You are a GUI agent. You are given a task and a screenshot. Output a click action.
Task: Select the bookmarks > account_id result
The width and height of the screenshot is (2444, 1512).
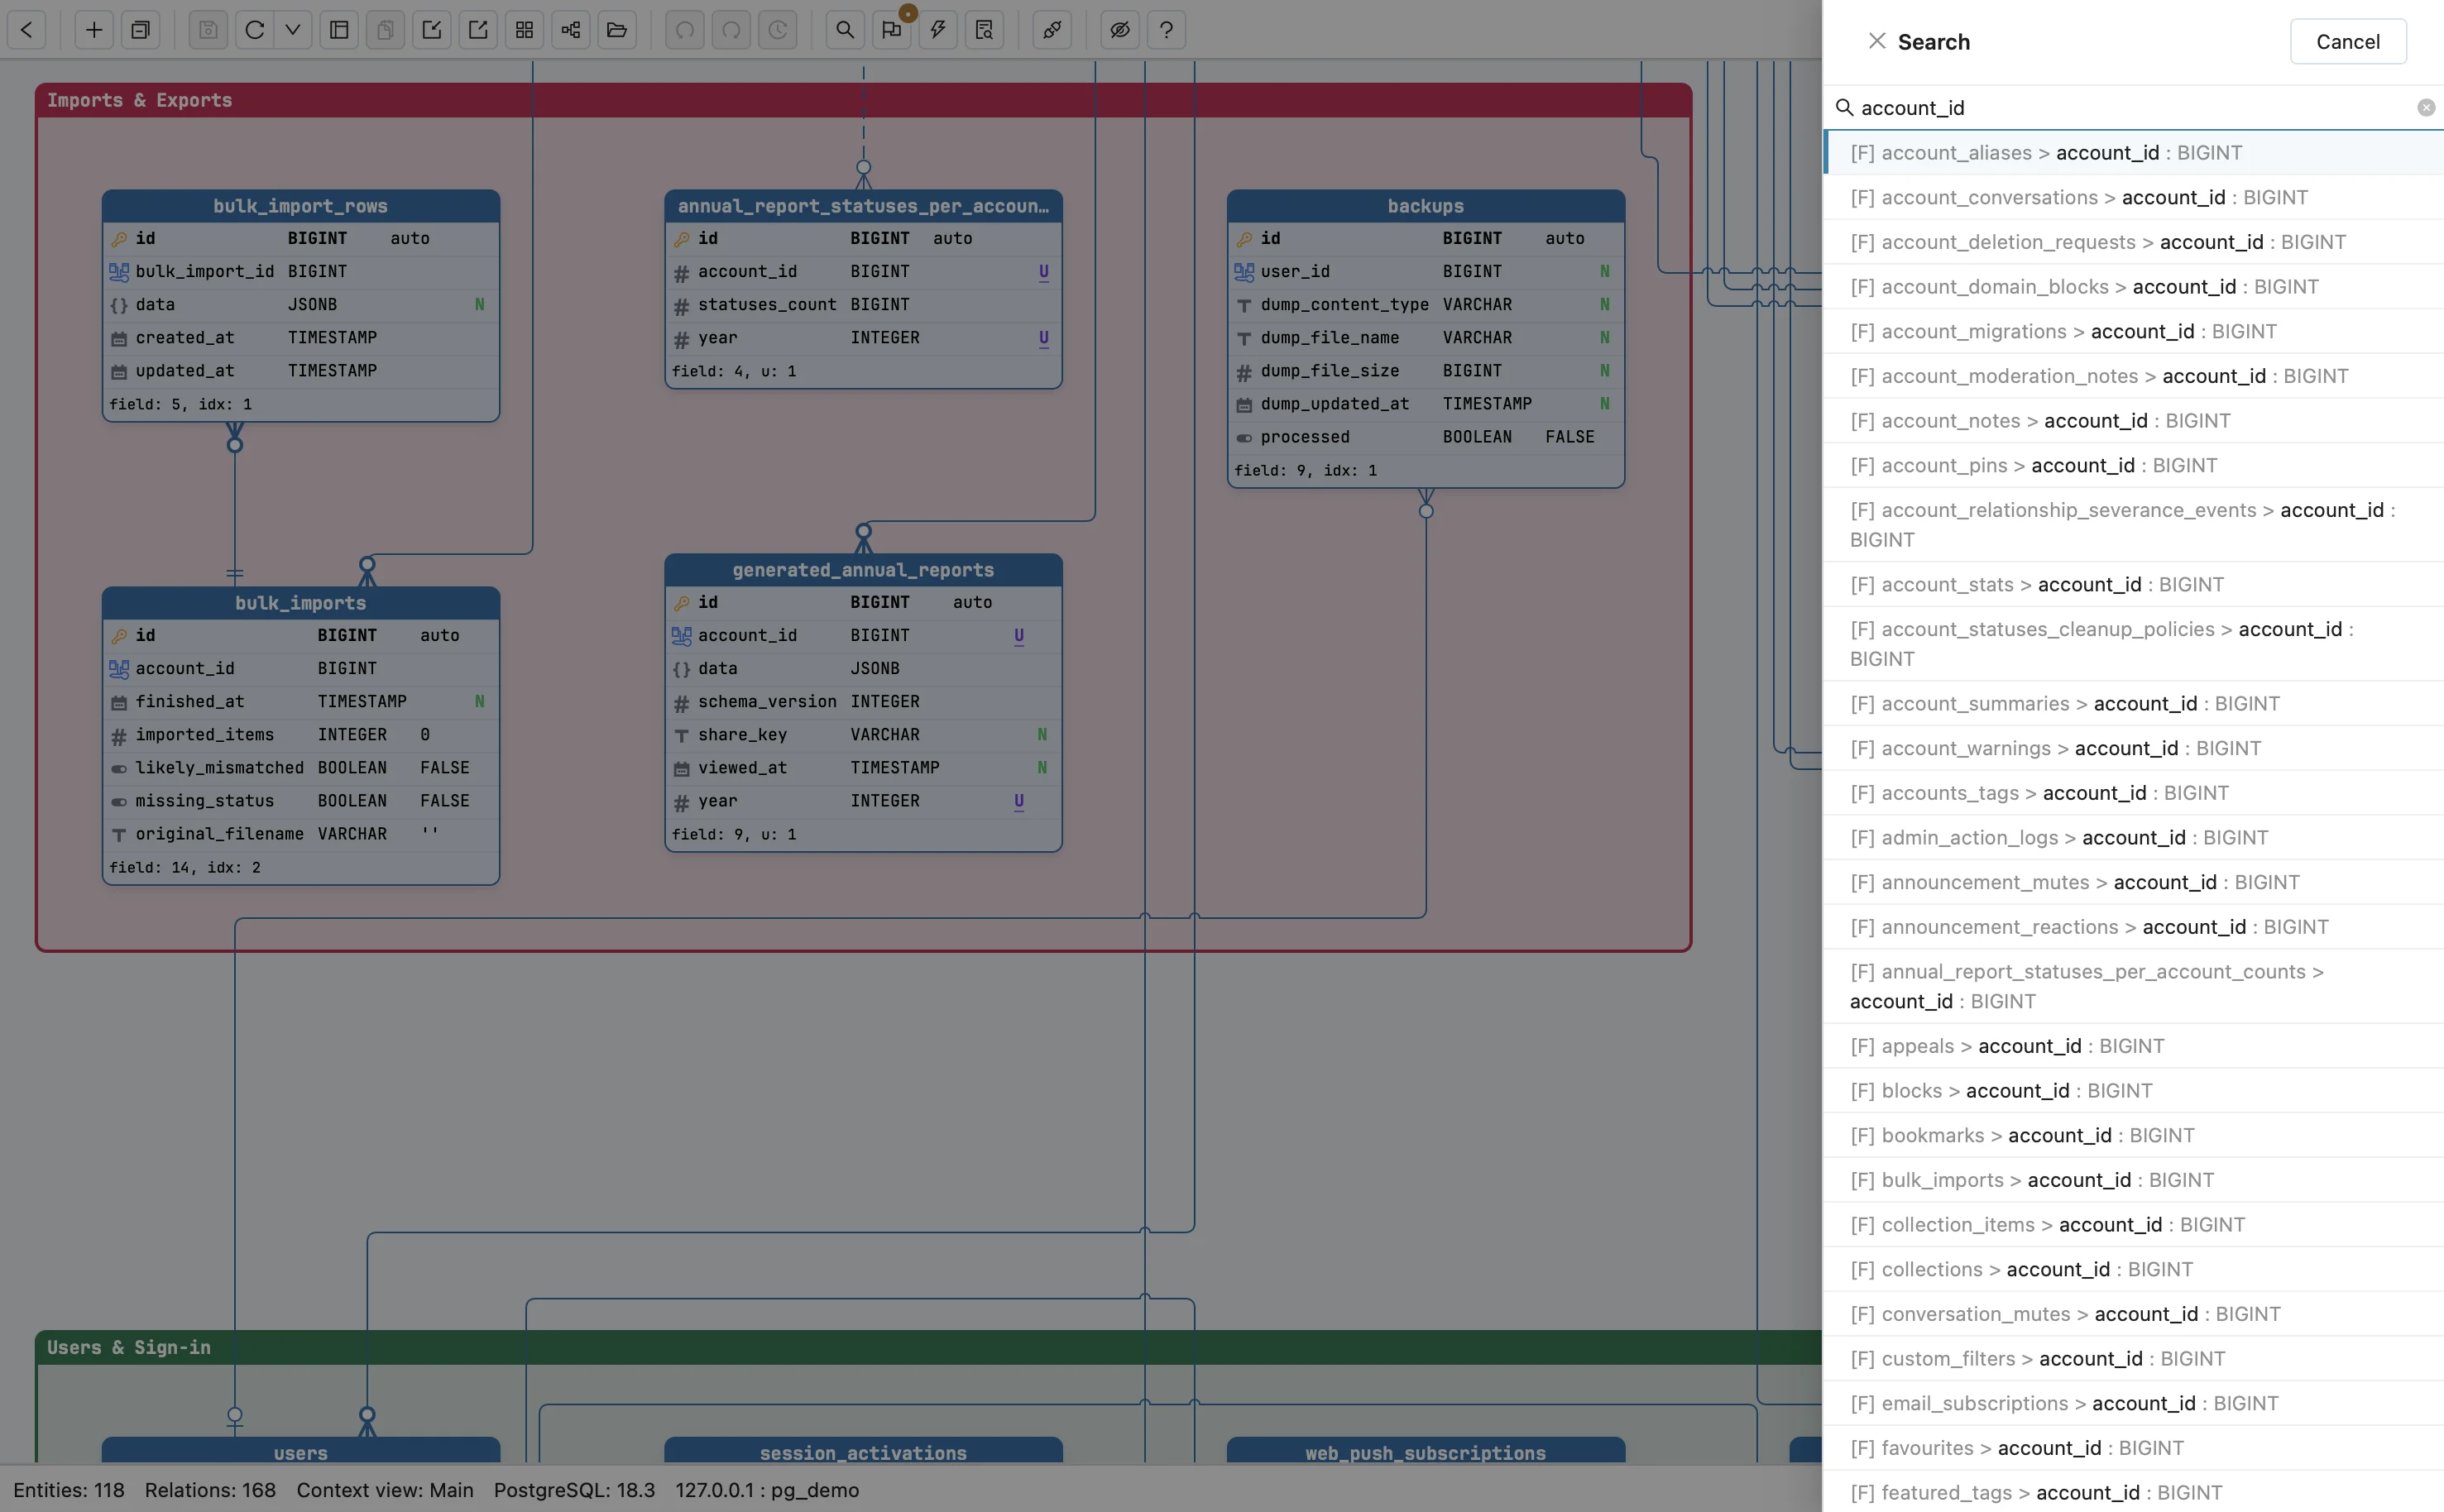coord(2133,1136)
